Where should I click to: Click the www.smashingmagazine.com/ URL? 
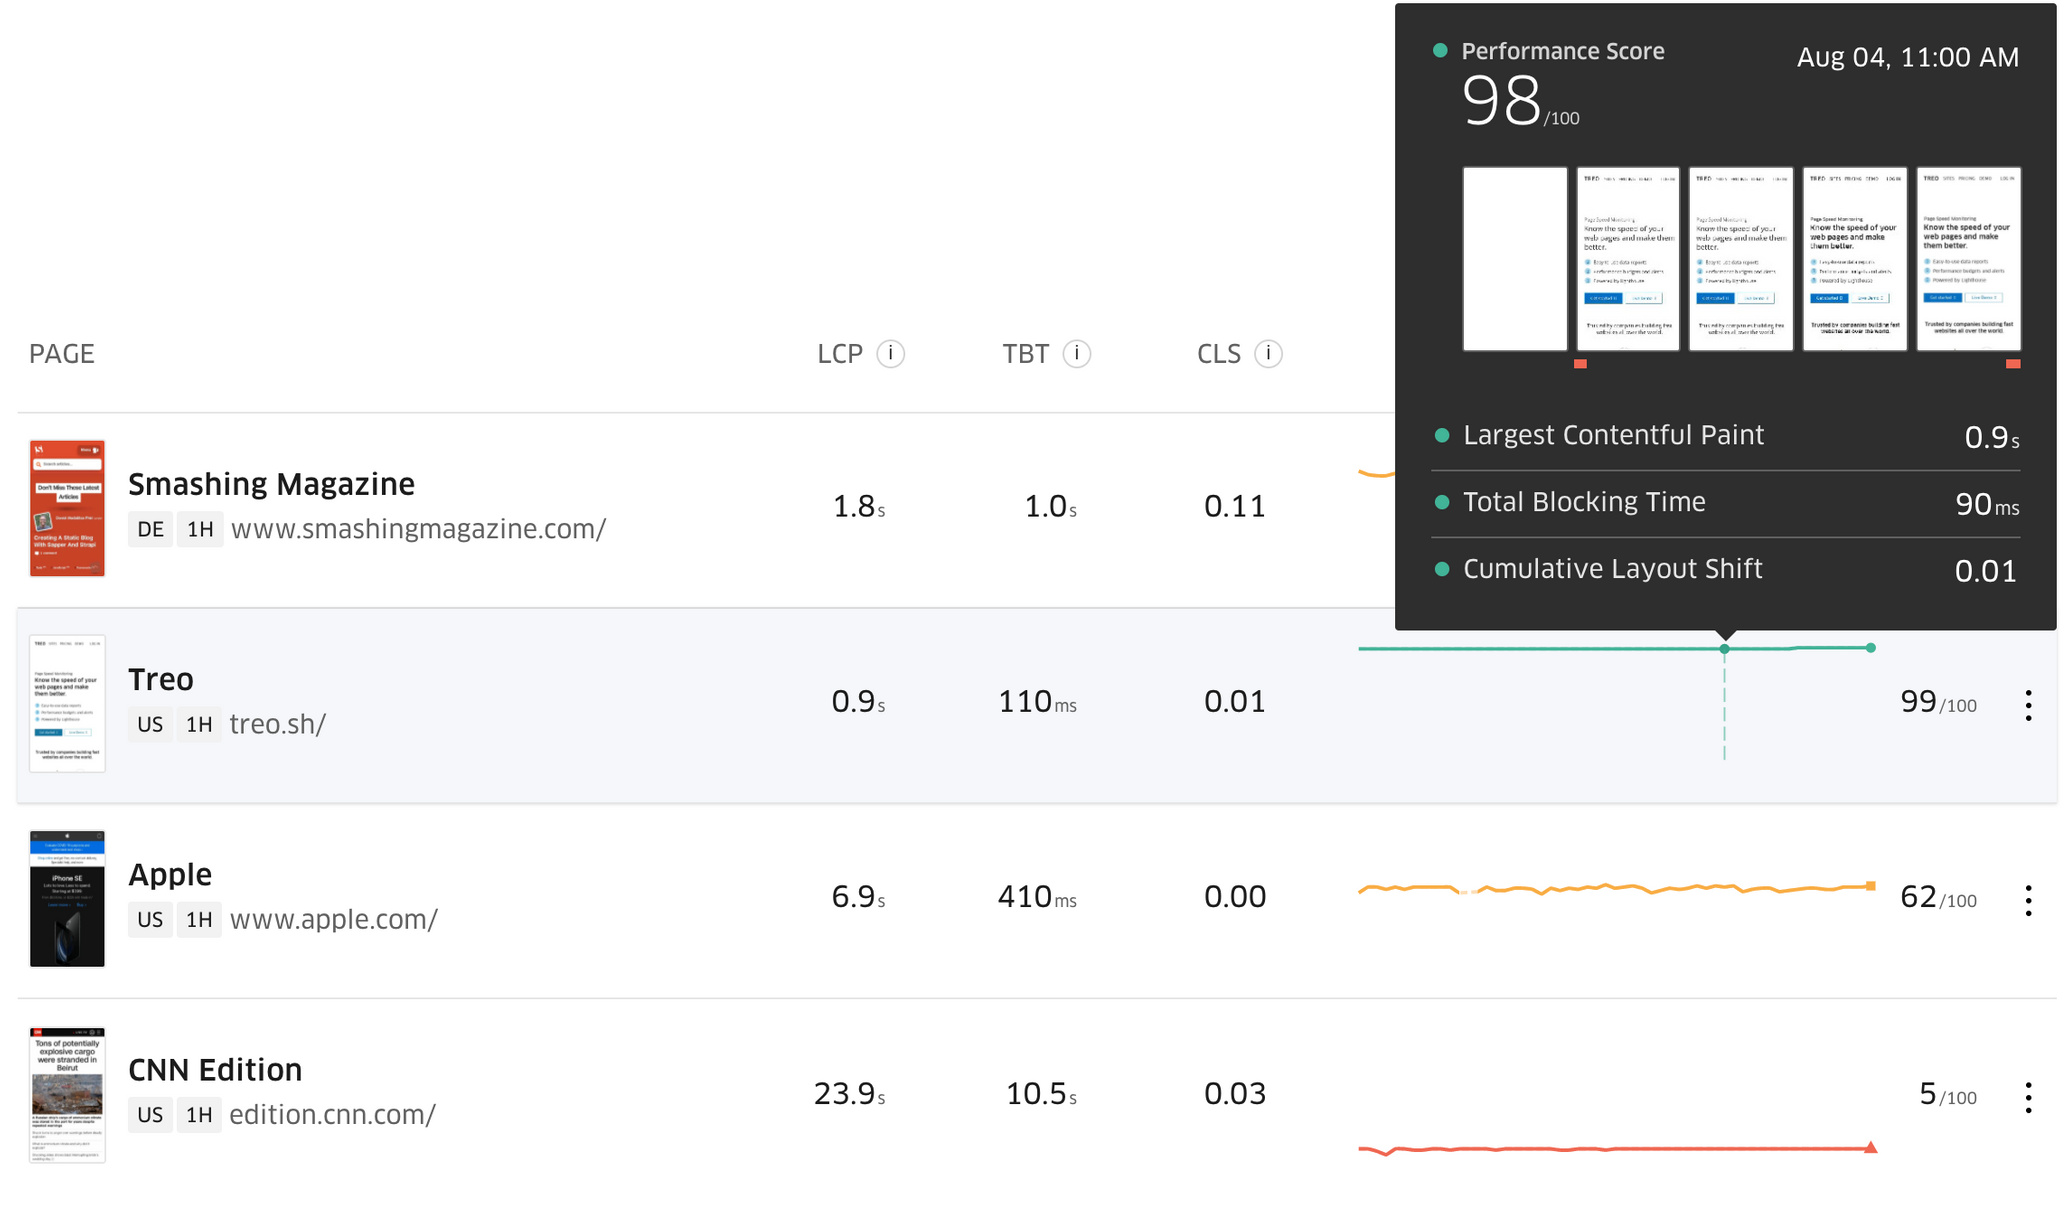(x=418, y=529)
